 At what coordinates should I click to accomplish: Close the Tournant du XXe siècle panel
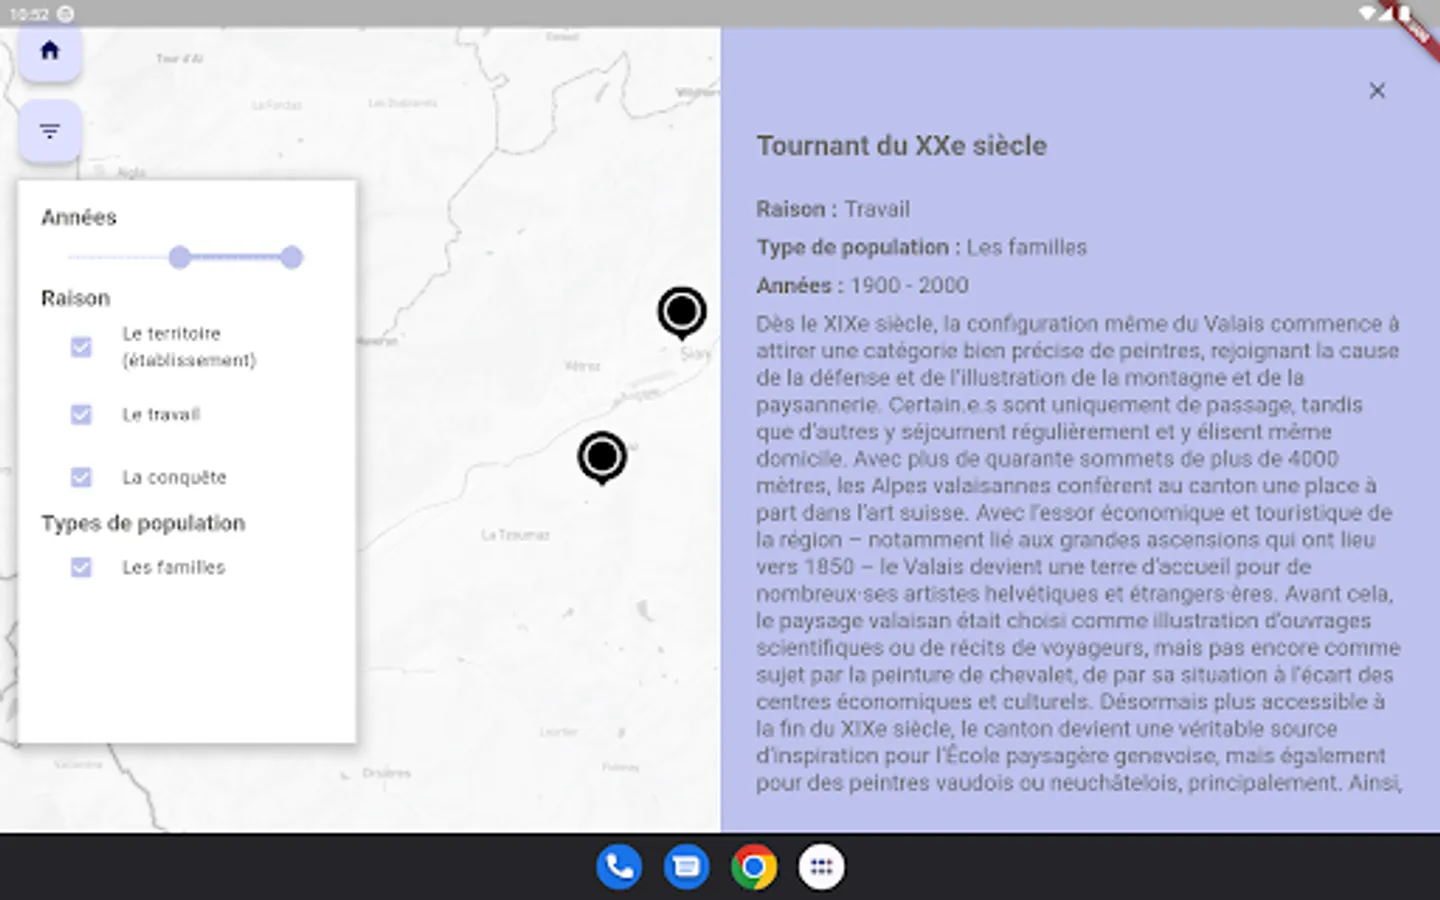tap(1377, 91)
